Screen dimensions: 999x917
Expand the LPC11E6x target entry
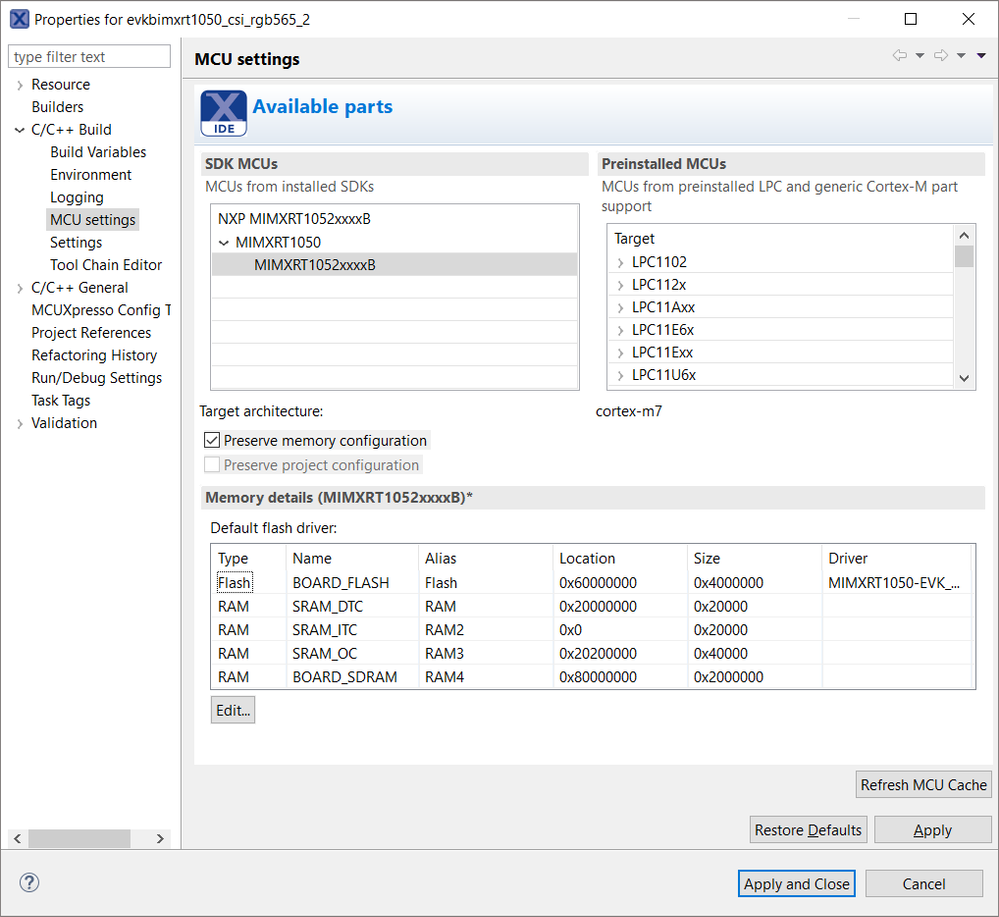620,331
